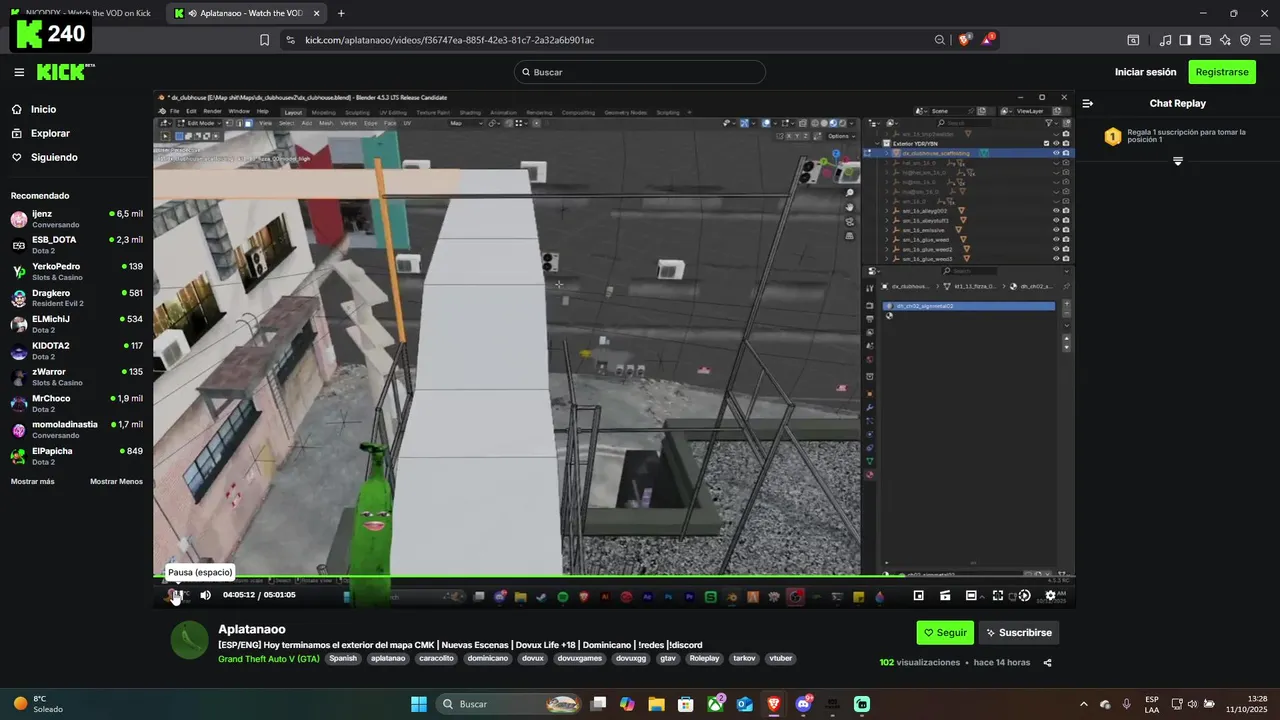
Task: Open recommended channel KIDOTA2
Action: [76, 350]
